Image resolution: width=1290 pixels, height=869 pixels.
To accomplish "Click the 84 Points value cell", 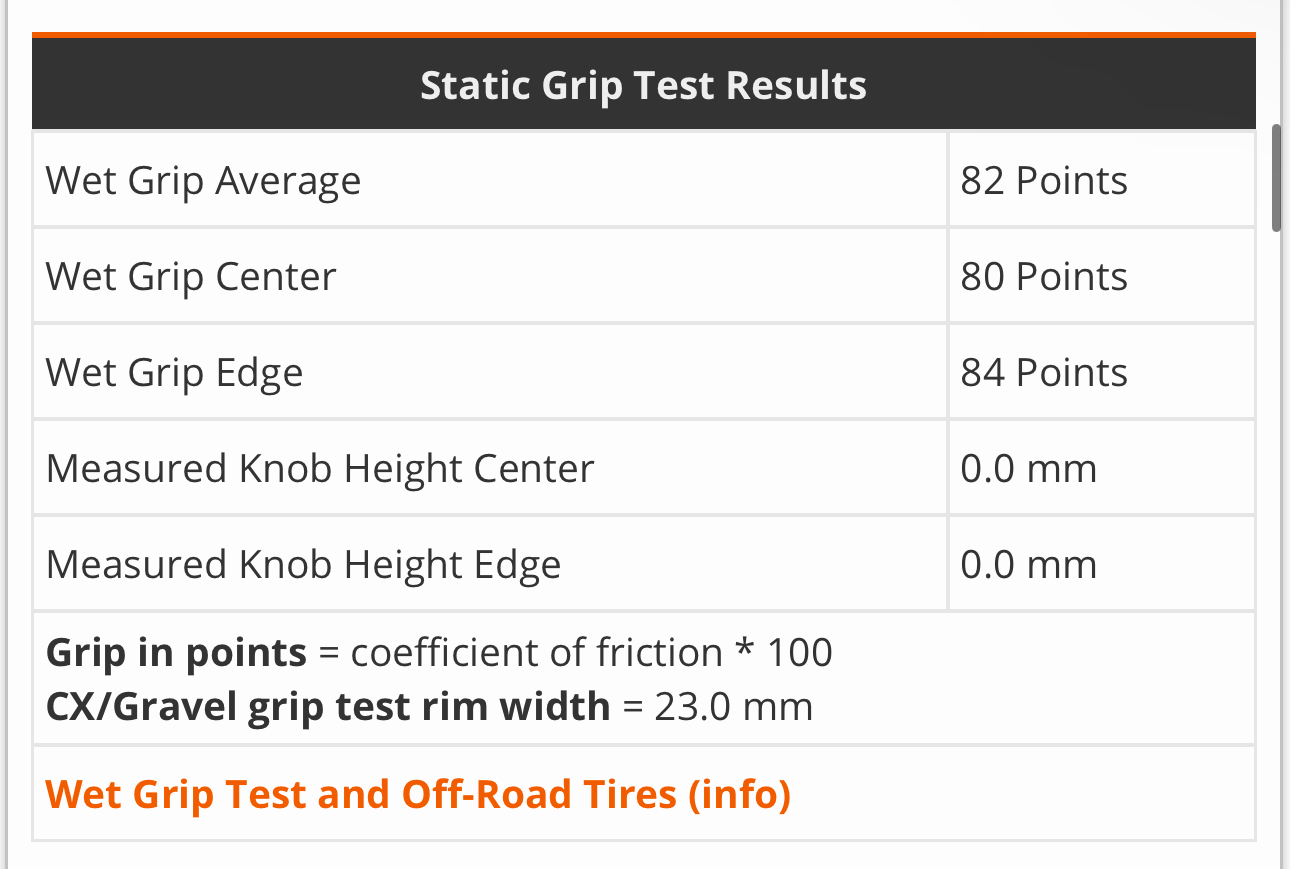I will point(1044,373).
